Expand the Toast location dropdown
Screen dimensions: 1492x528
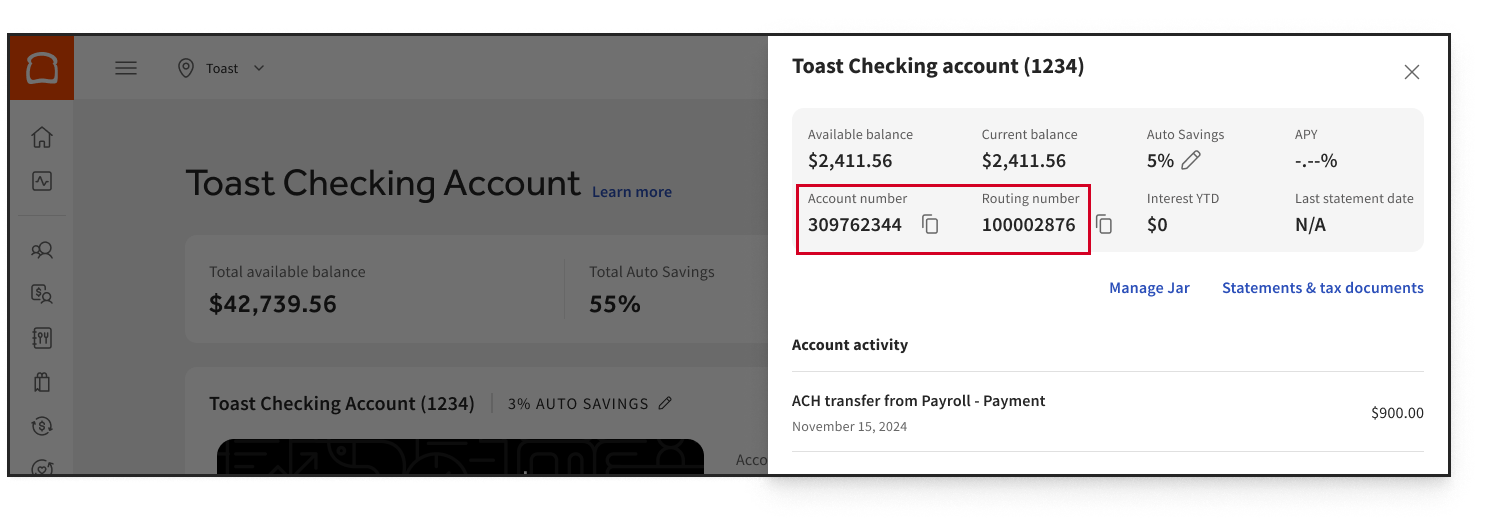[x=259, y=68]
